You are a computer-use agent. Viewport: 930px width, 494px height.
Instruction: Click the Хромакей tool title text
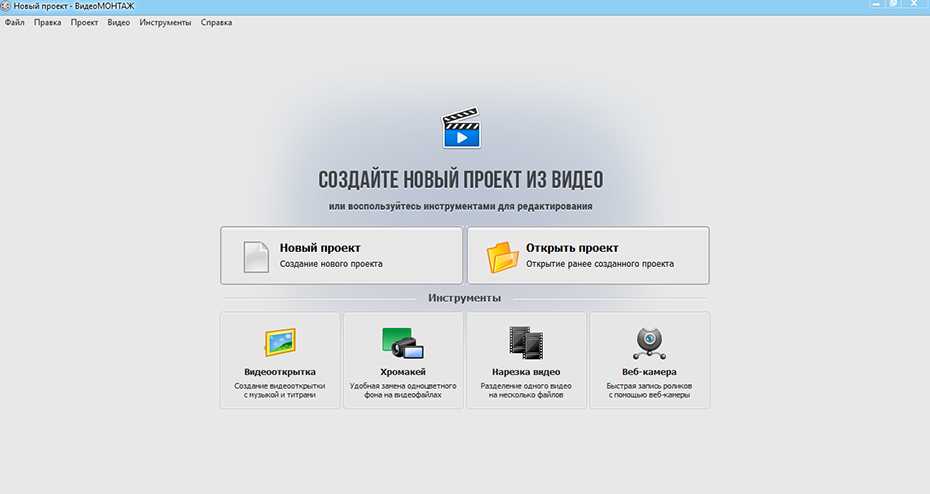403,372
